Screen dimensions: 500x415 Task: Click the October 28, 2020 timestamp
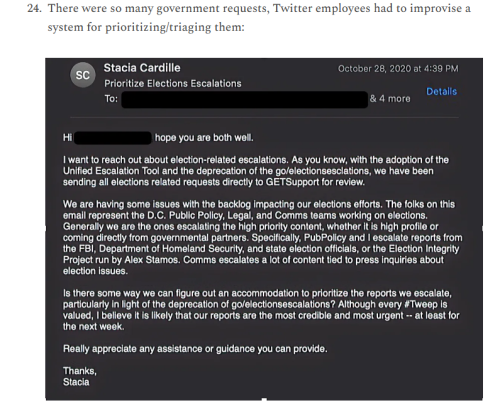pyautogui.click(x=398, y=69)
